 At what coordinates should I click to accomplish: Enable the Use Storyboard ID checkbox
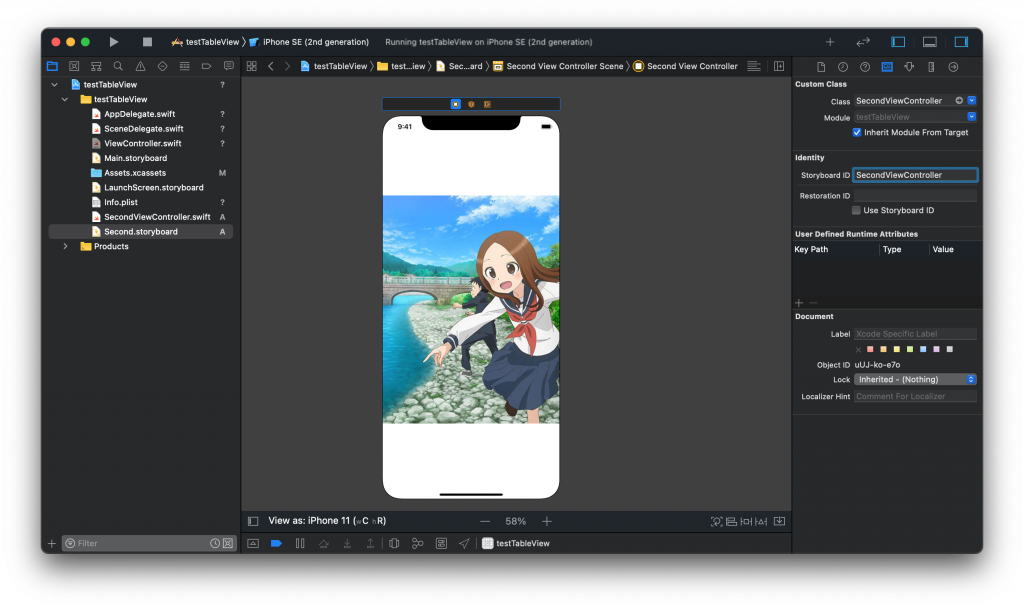(x=857, y=210)
